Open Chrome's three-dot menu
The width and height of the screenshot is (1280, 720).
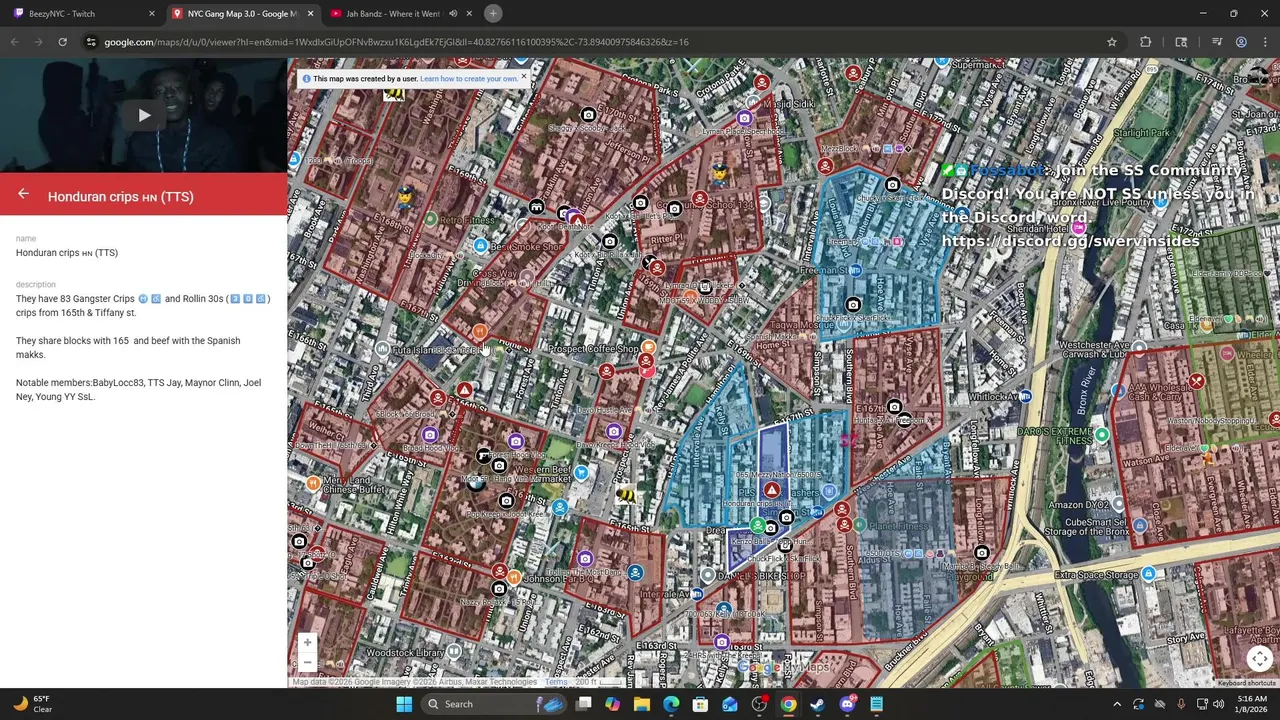click(x=1264, y=42)
